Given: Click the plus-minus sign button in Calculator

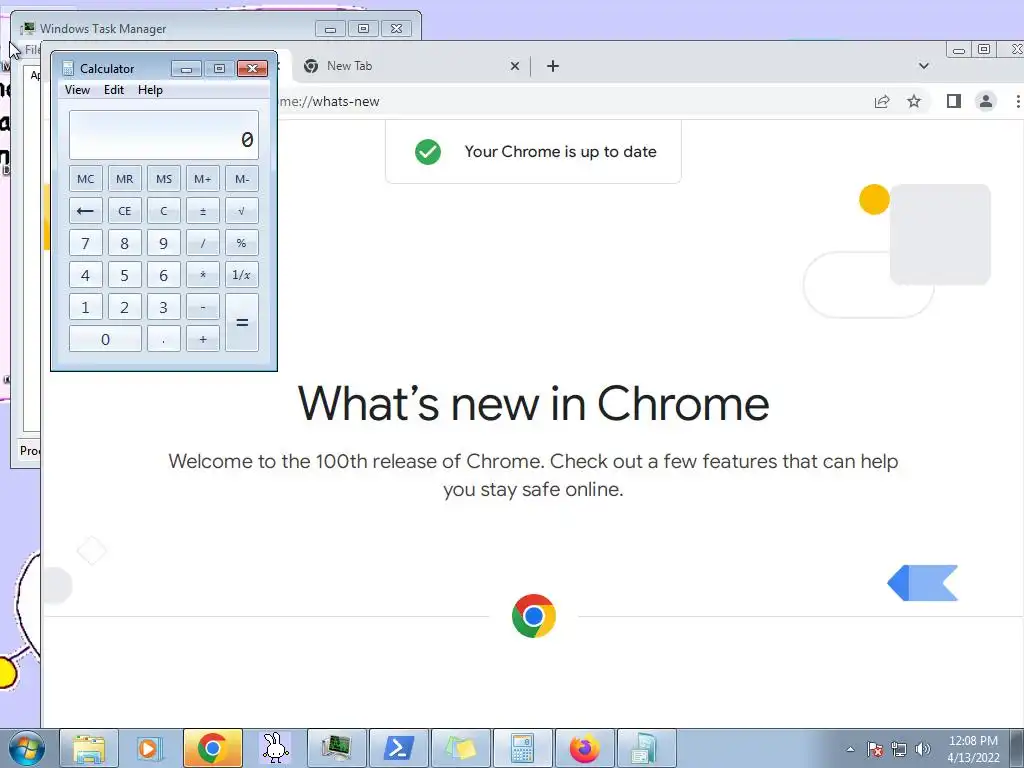Looking at the screenshot, I should (x=202, y=211).
